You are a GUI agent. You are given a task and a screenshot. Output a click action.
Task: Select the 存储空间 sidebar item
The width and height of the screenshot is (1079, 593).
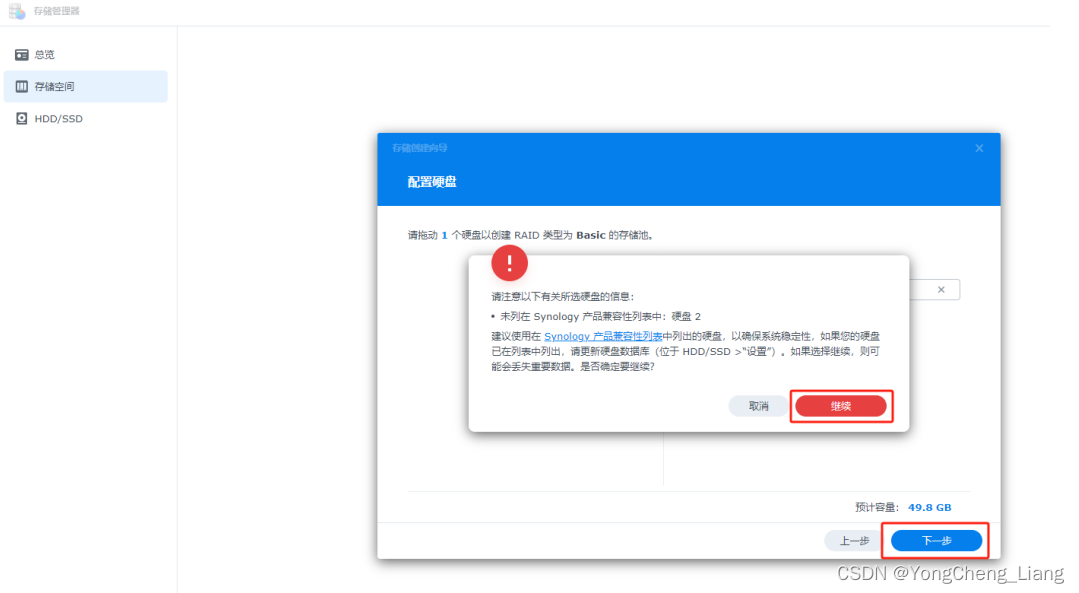point(85,87)
